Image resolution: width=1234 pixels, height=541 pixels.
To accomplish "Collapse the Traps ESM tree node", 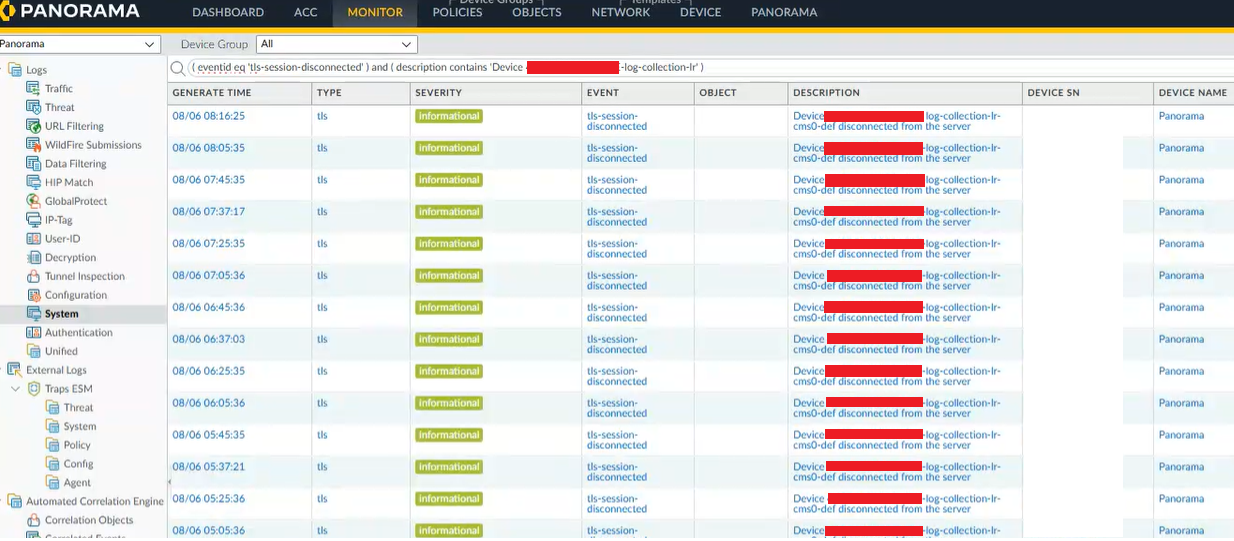I will [x=16, y=388].
